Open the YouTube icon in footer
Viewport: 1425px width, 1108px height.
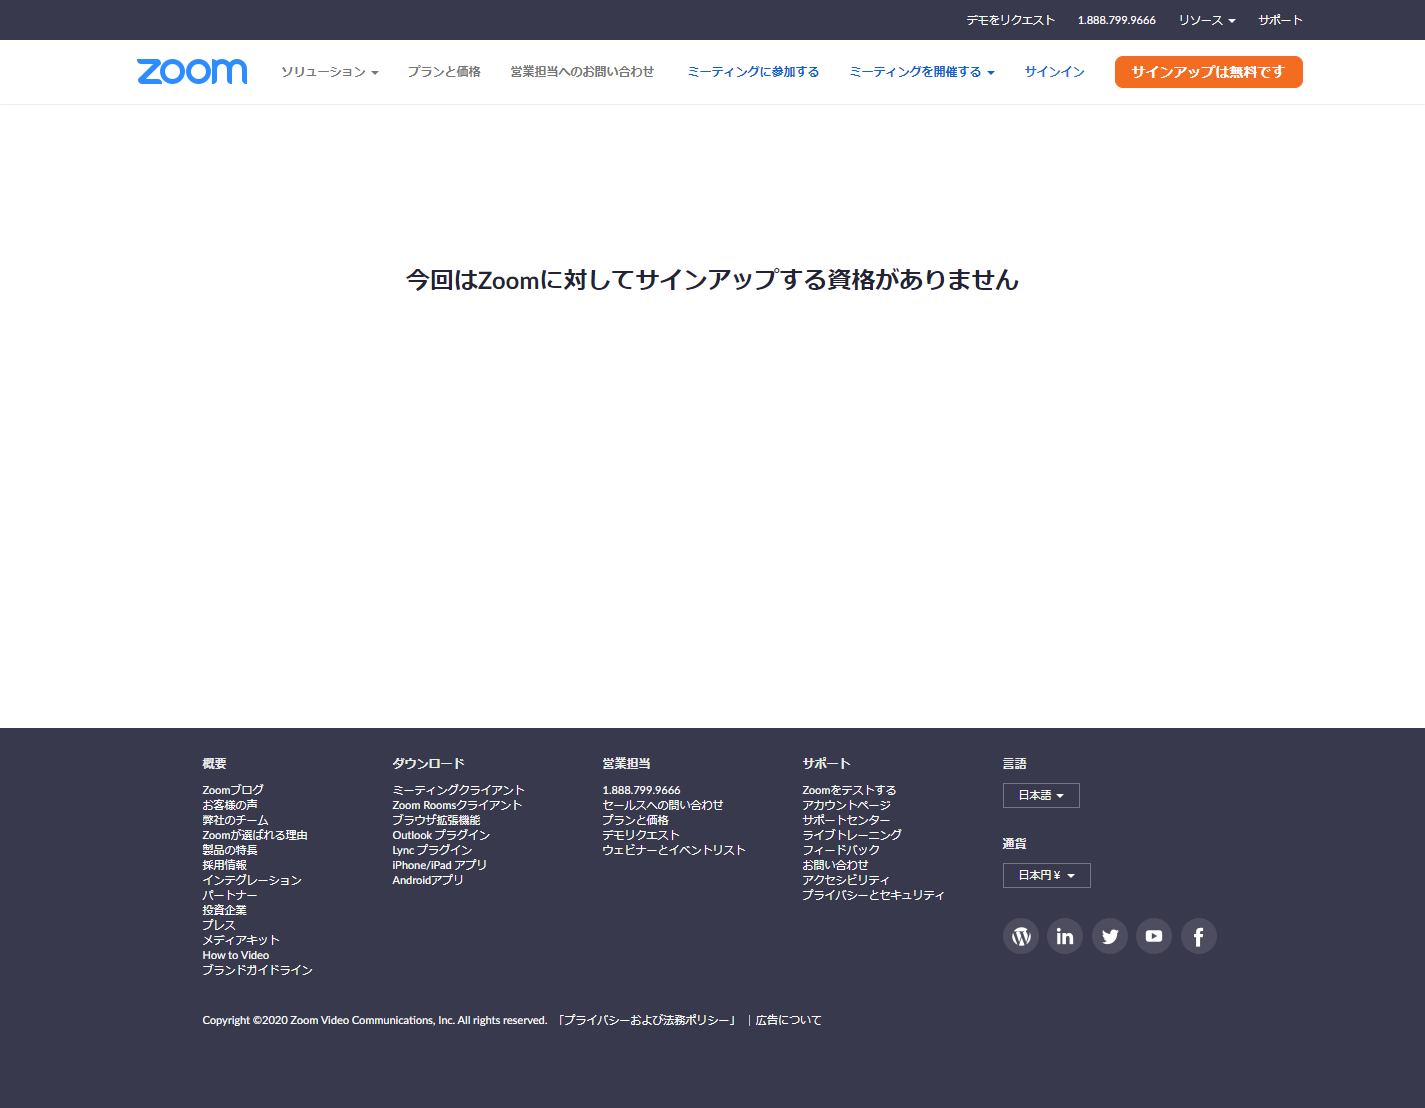[1154, 936]
